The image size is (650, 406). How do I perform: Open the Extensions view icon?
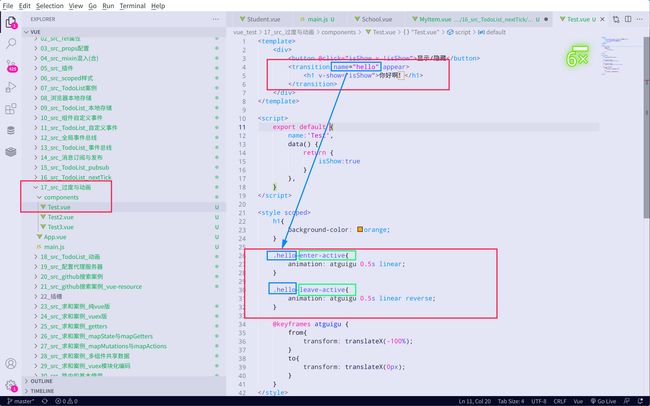coord(11,109)
